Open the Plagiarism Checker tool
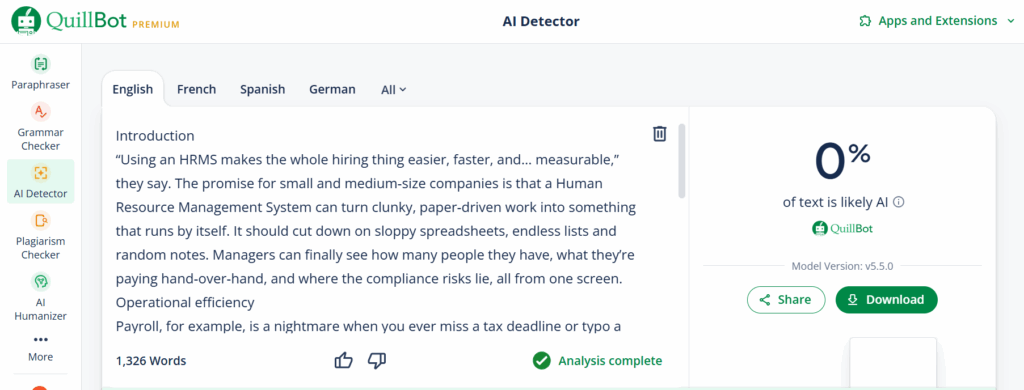 [40, 235]
